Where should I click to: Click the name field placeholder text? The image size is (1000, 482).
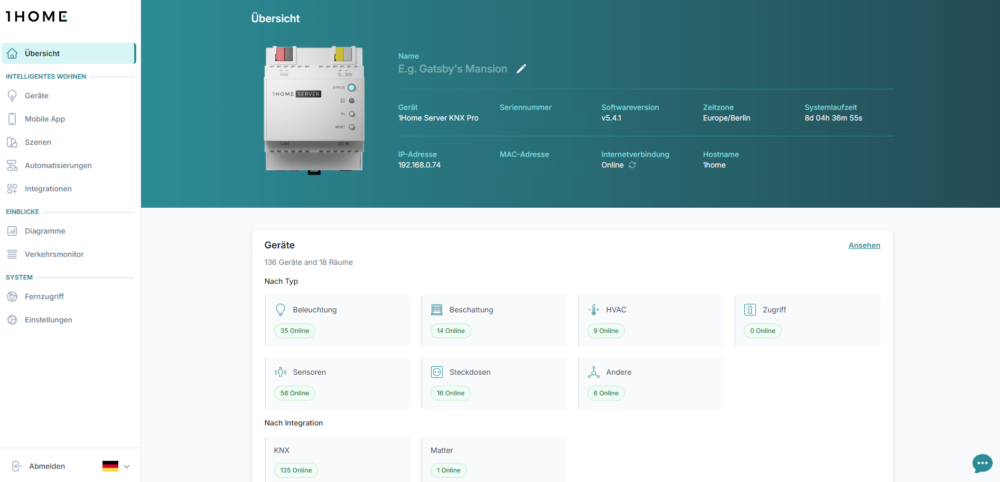453,69
